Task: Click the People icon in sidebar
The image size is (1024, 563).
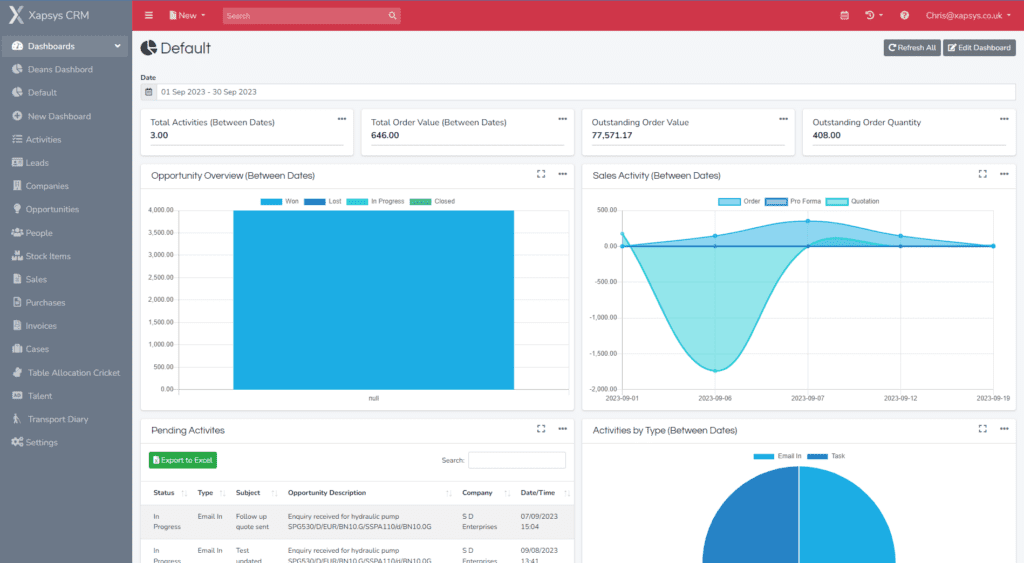Action: (x=17, y=233)
